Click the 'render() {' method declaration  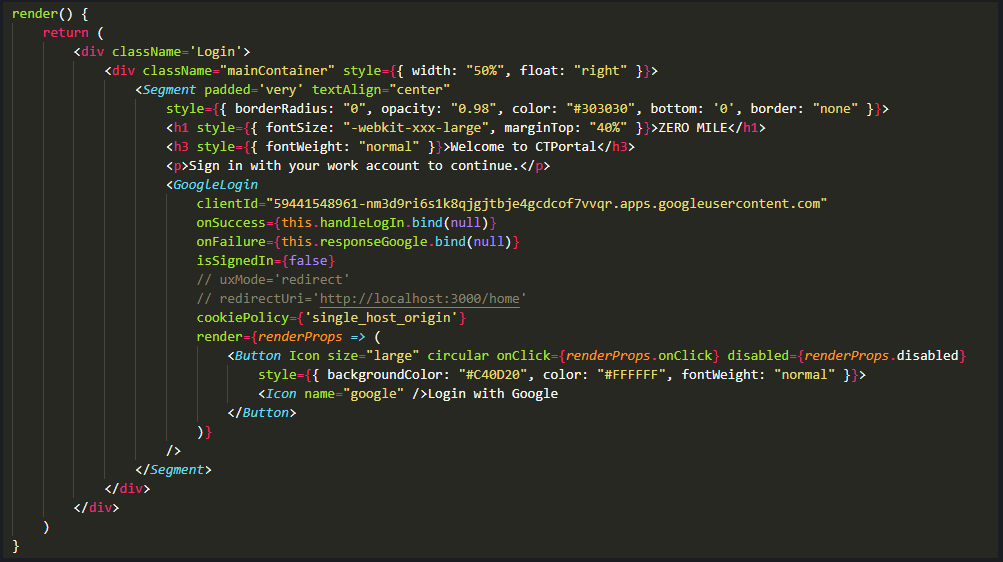point(50,13)
